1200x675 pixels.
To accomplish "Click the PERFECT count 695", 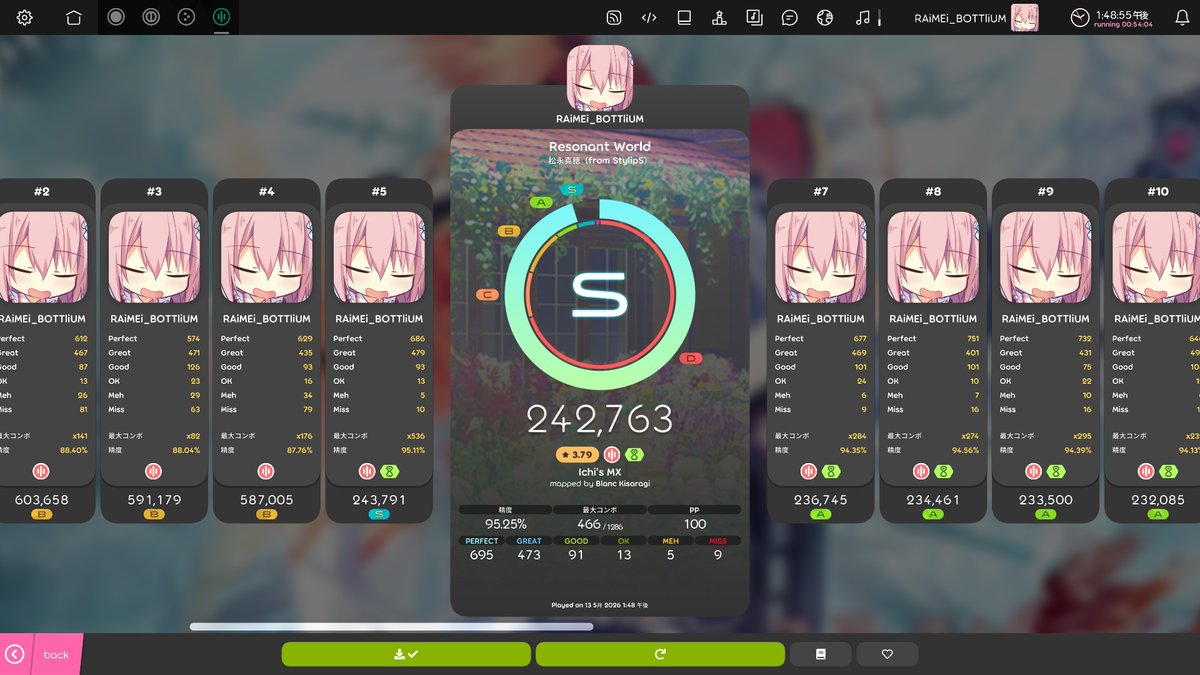I will click(x=481, y=555).
